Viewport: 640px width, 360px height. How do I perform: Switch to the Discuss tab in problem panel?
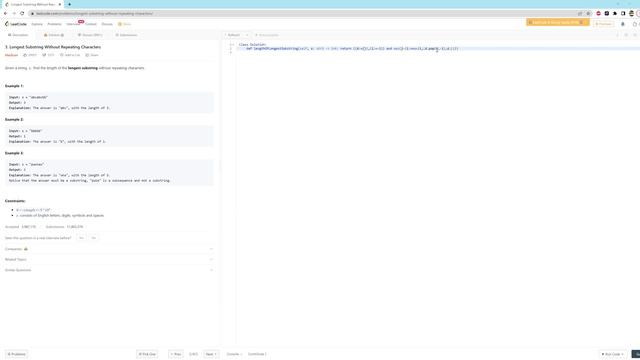[x=90, y=35]
